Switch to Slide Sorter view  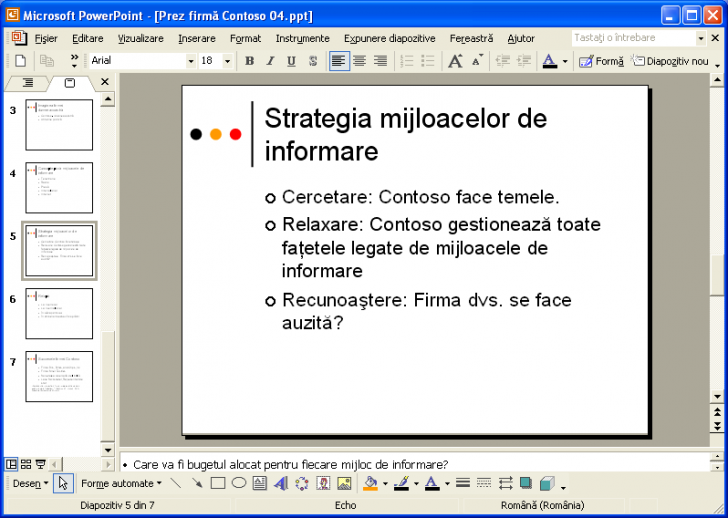pos(26,464)
